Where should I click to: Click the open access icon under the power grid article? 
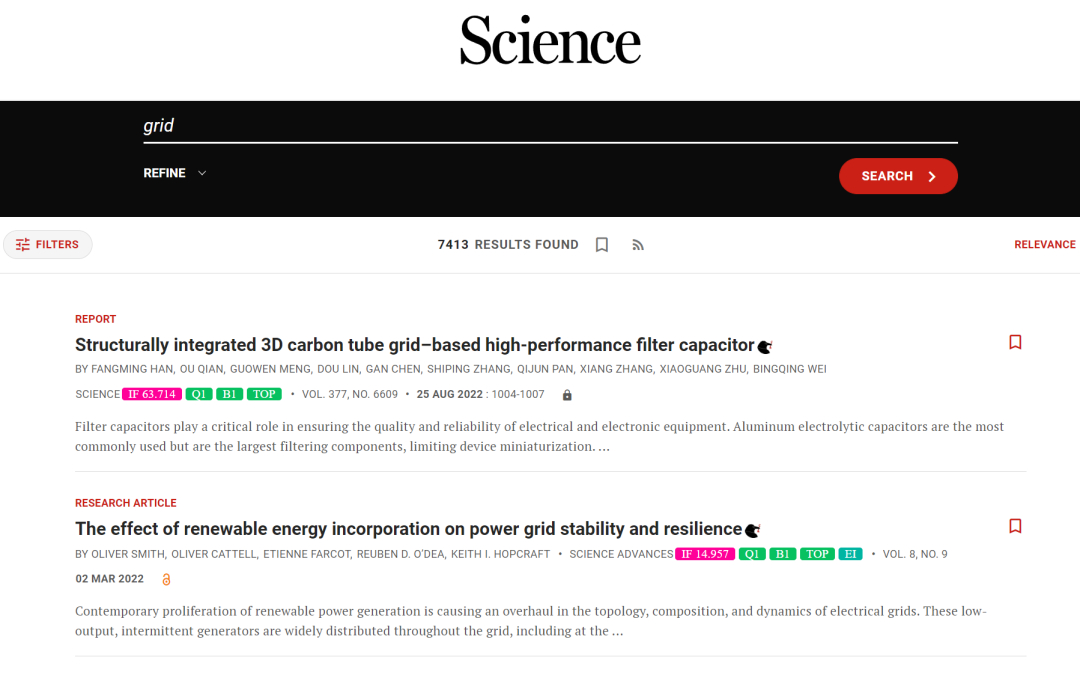coord(166,578)
